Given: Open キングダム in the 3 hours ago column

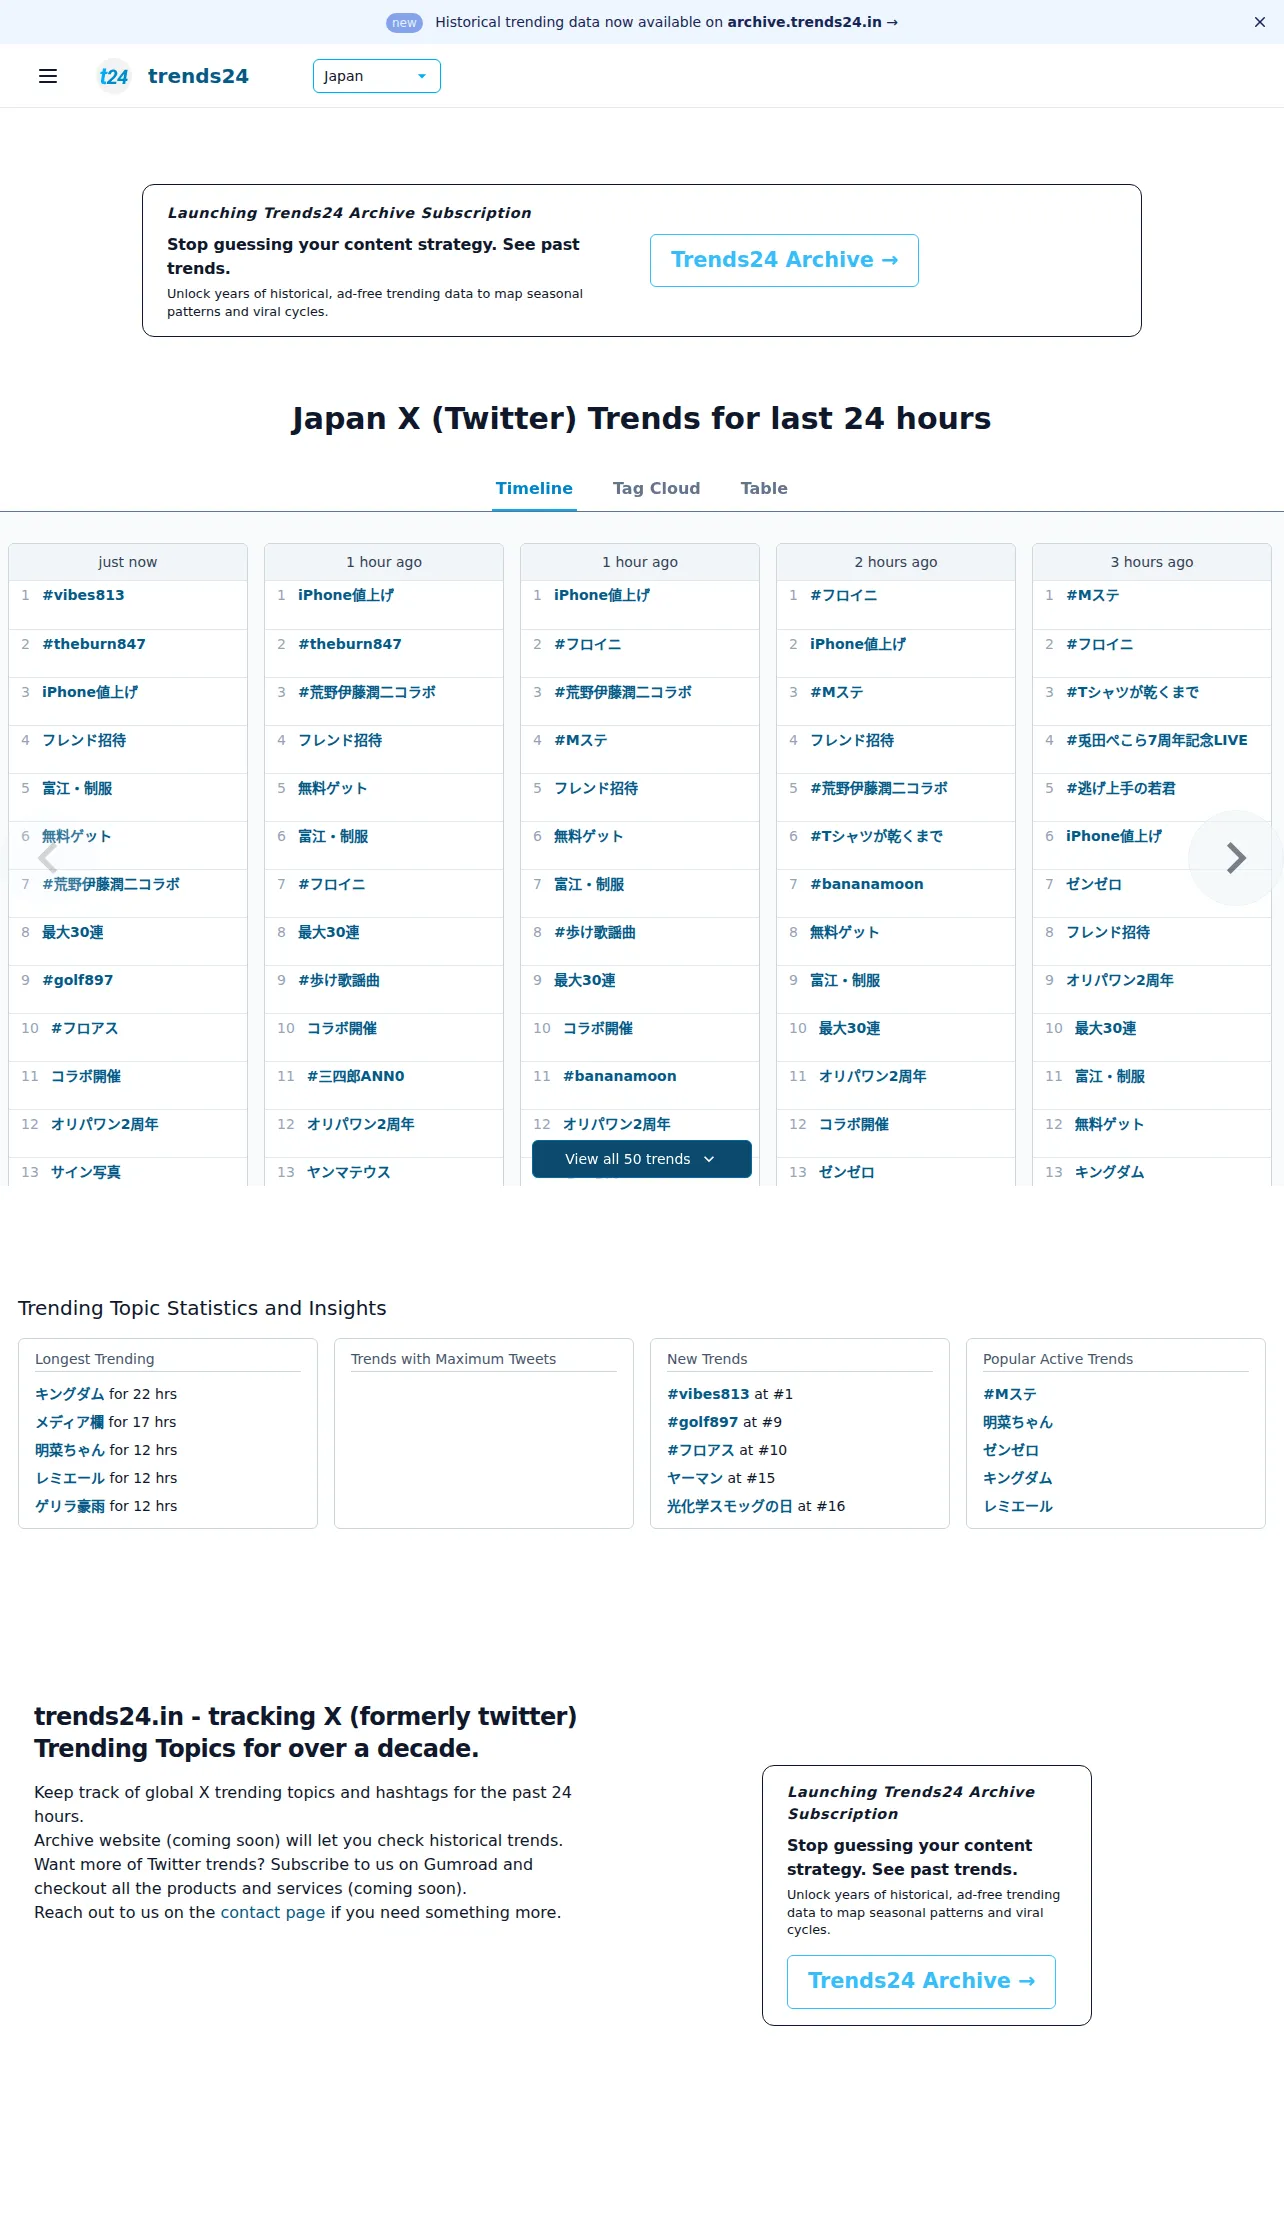Looking at the screenshot, I should (x=1110, y=1172).
